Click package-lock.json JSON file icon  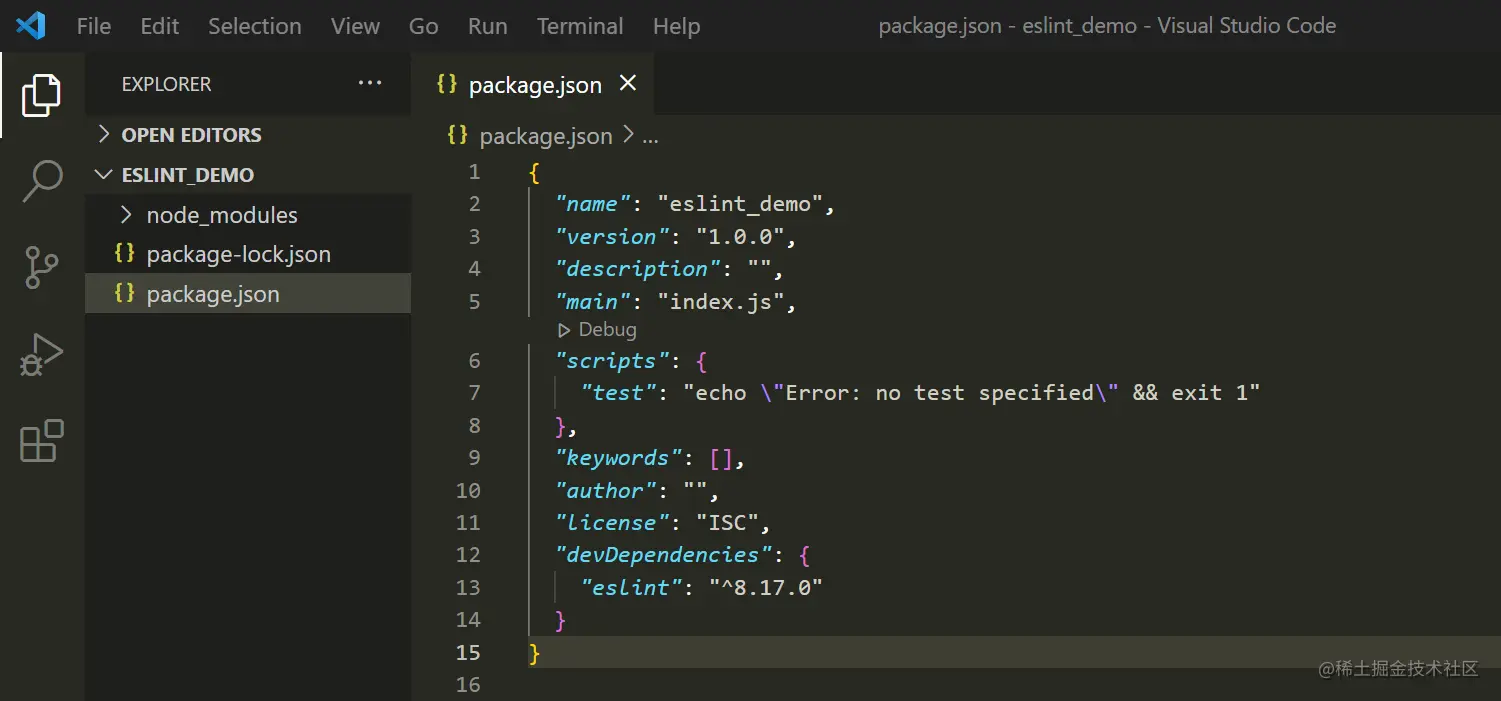tap(125, 254)
